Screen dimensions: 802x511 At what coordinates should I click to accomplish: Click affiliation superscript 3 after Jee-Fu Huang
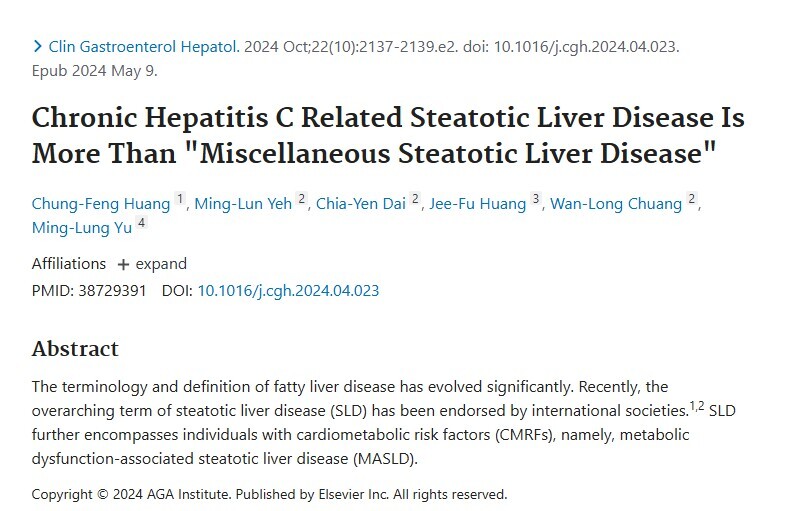click(536, 198)
